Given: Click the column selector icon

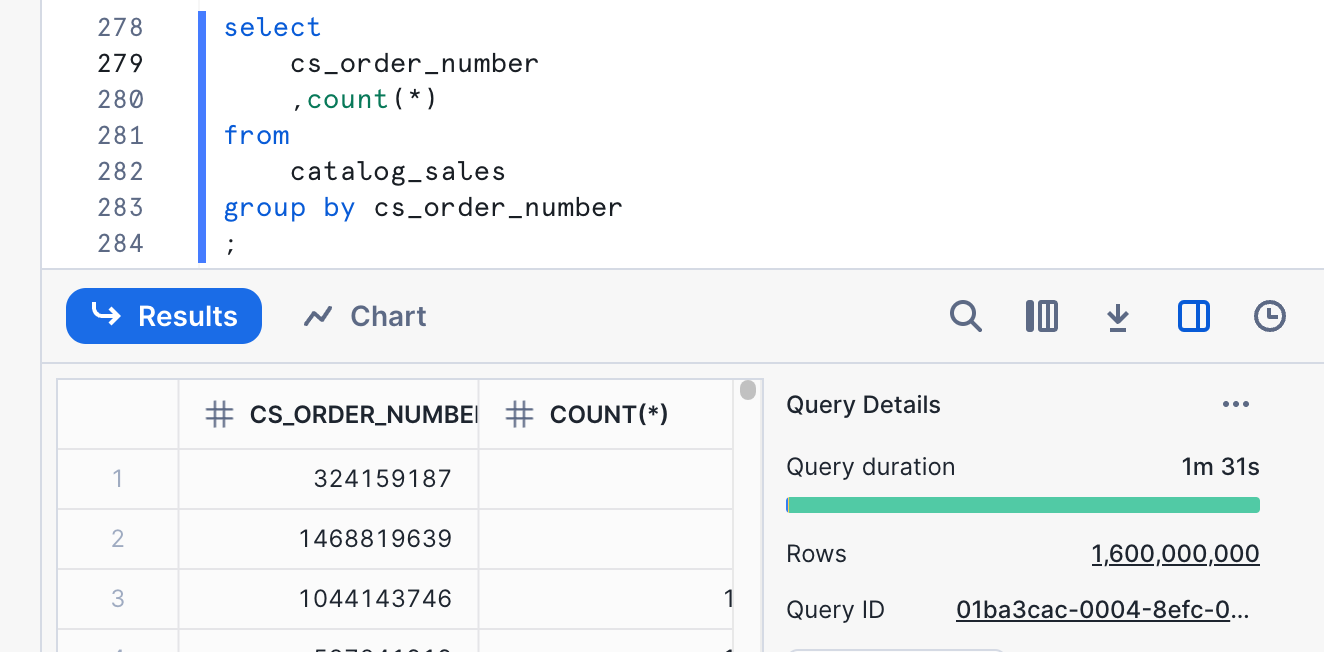Looking at the screenshot, I should pos(1041,316).
